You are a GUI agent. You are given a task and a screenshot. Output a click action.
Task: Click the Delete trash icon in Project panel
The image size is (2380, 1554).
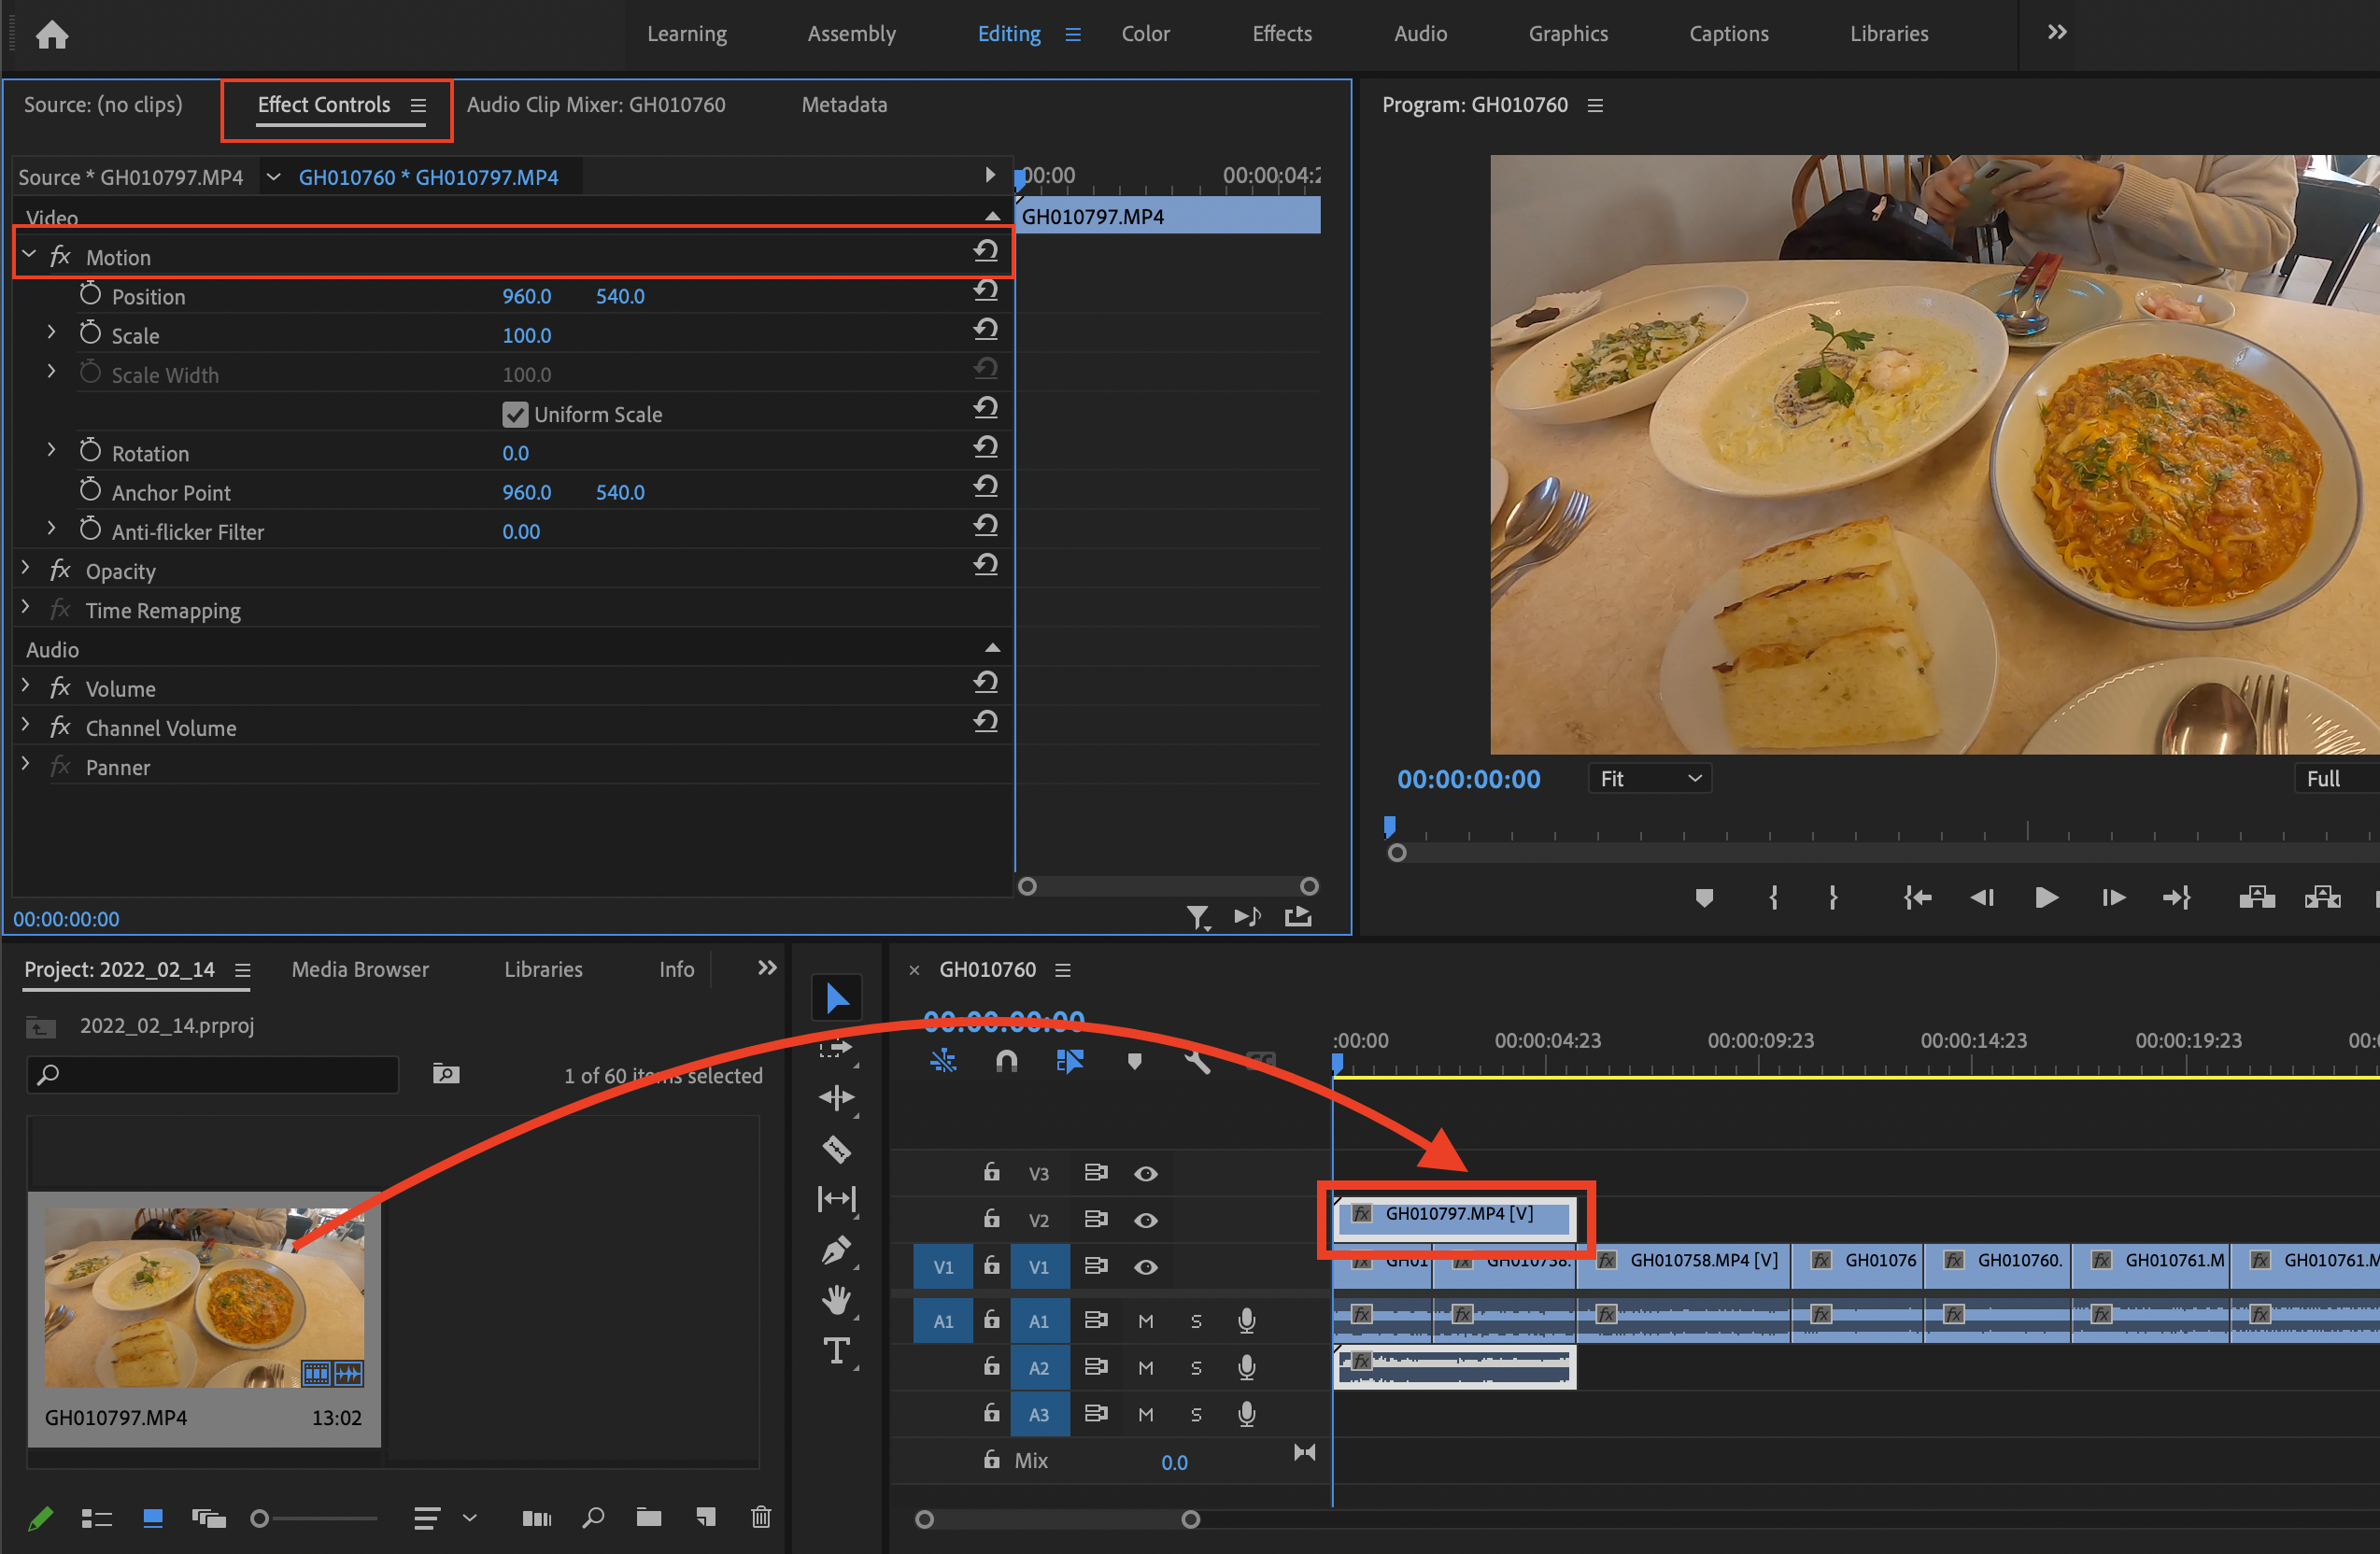pyautogui.click(x=760, y=1517)
